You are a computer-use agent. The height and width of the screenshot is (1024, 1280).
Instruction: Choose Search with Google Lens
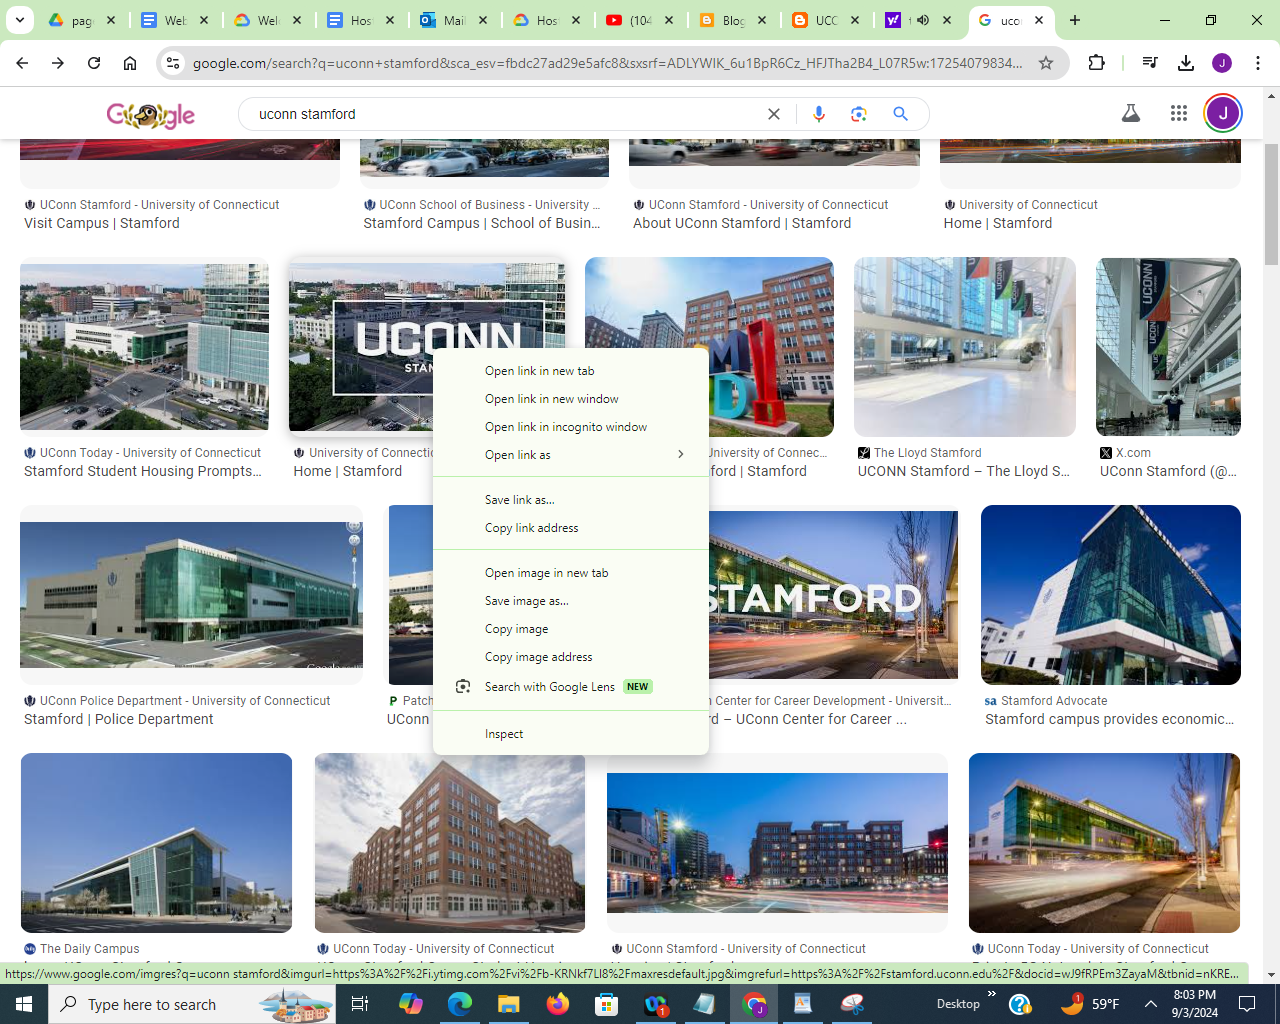pyautogui.click(x=571, y=687)
